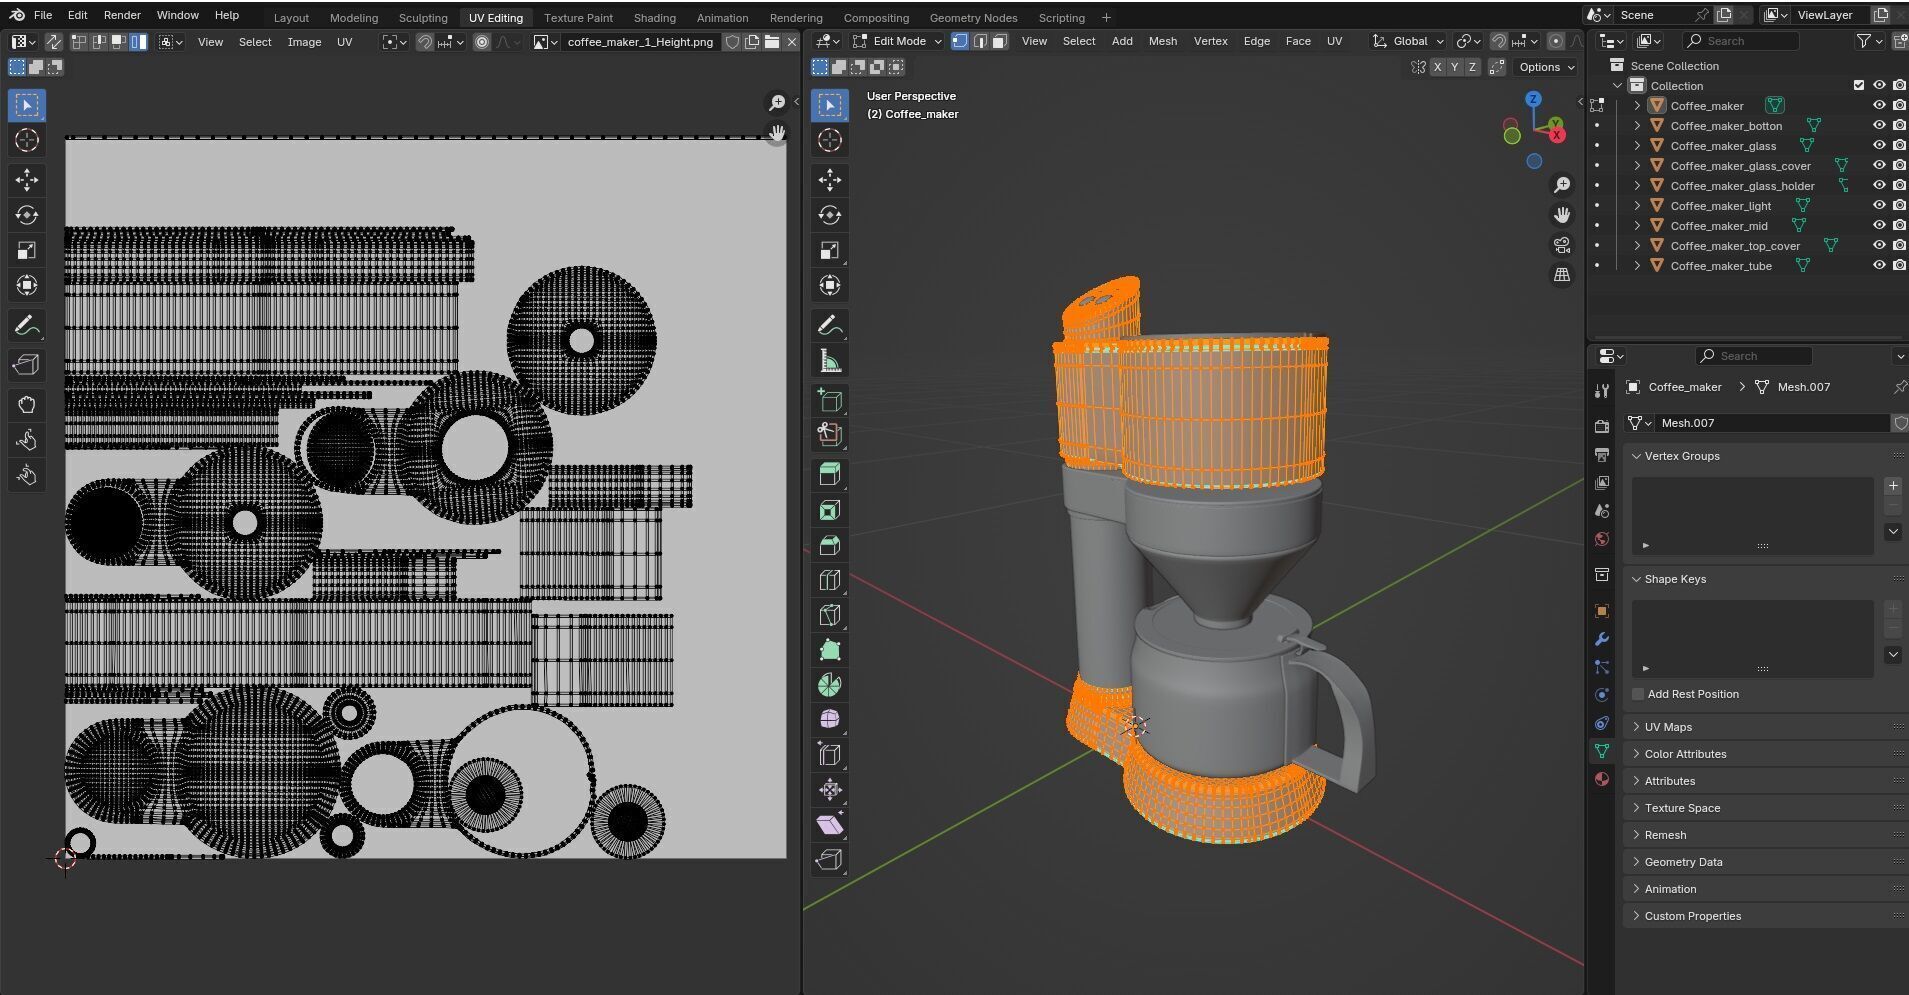Uncheck Collection exclude from view layer checkbox

(1859, 86)
